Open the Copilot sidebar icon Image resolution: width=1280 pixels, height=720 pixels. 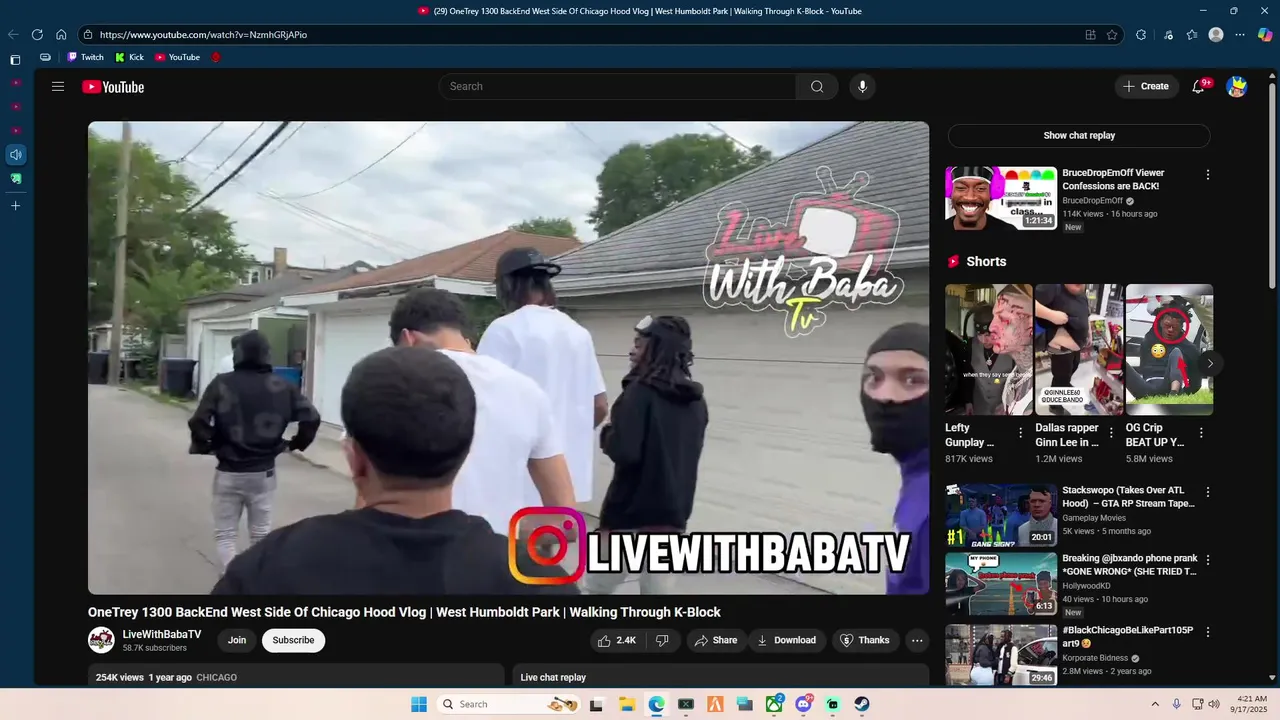1265,34
